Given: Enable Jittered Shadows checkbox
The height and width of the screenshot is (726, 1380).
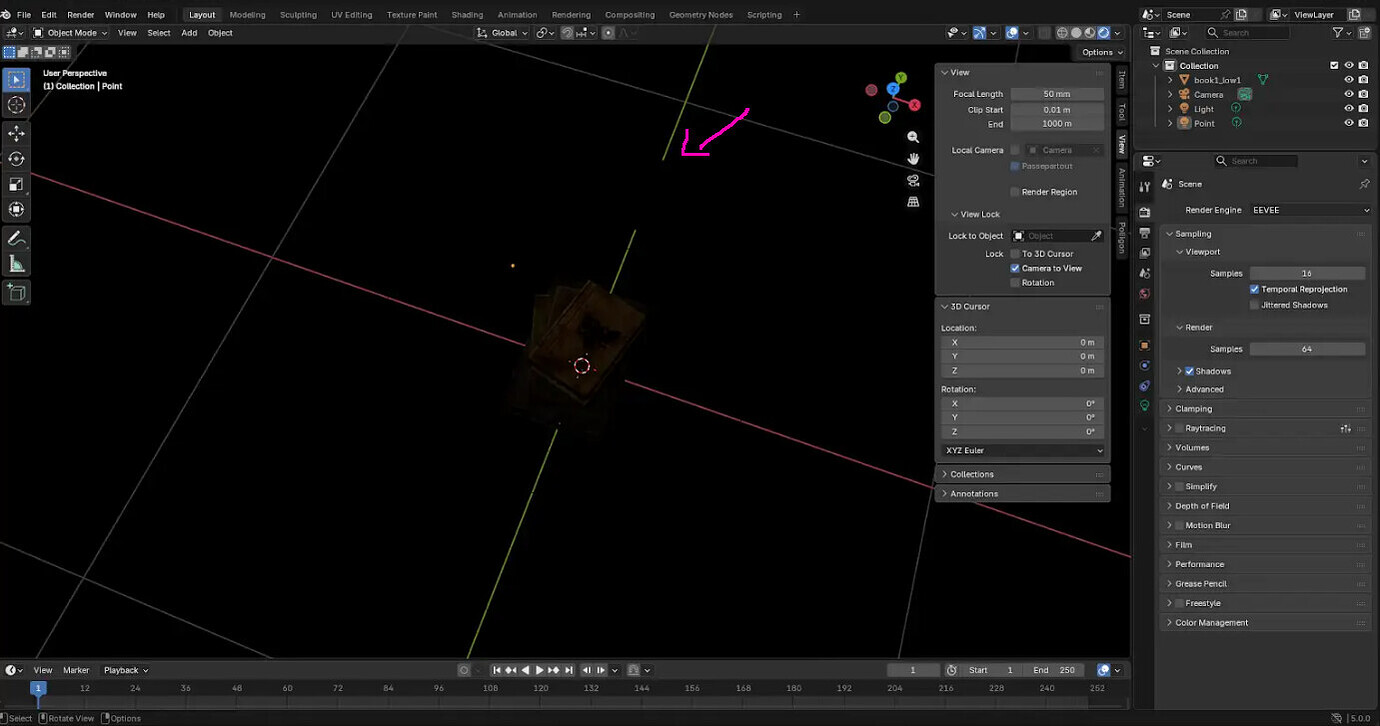Looking at the screenshot, I should click(1254, 305).
